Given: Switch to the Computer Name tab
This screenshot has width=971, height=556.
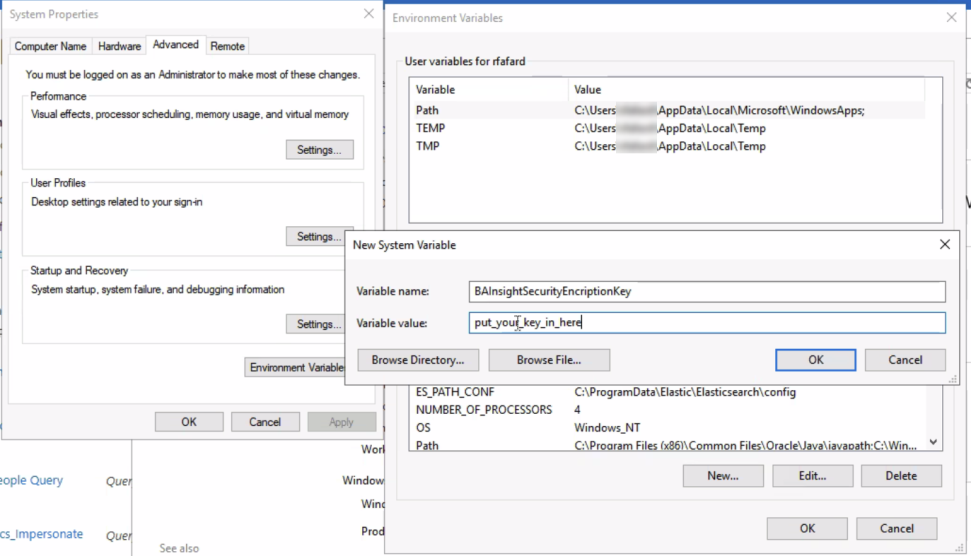Looking at the screenshot, I should point(50,46).
